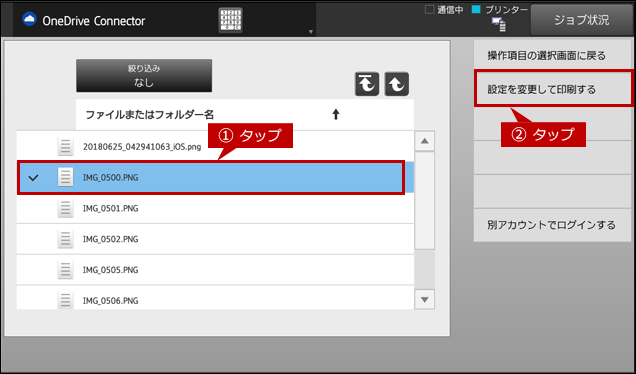Screen dimensions: 636x374
Task: Toggle sort arrow on file name column
Action: tap(335, 114)
